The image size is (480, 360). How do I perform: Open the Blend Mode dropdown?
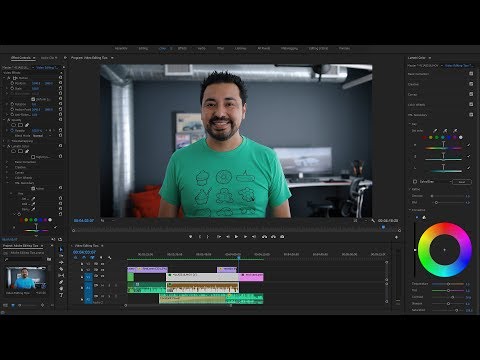click(x=42, y=136)
